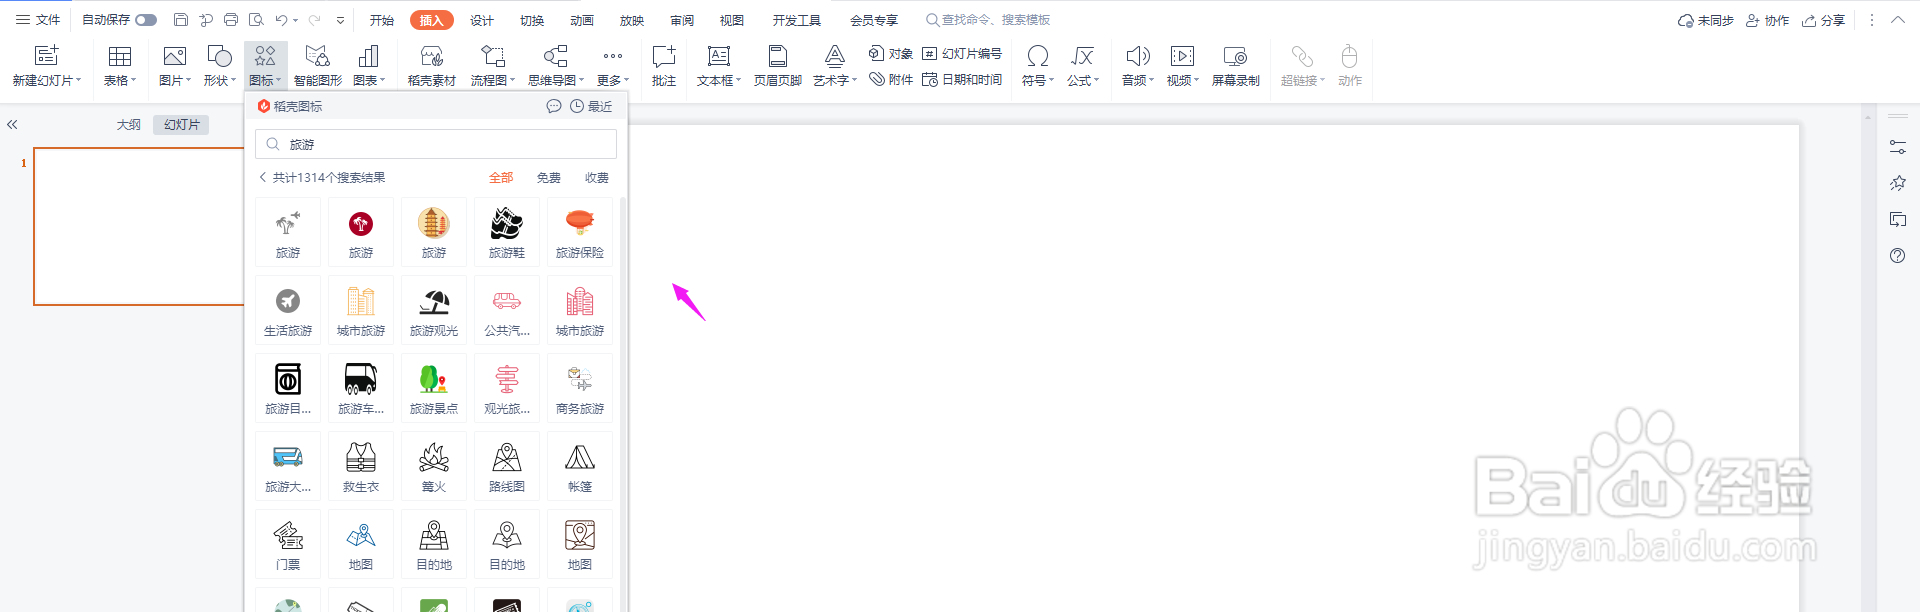
Task: Open the 文件 menu
Action: pos(38,20)
